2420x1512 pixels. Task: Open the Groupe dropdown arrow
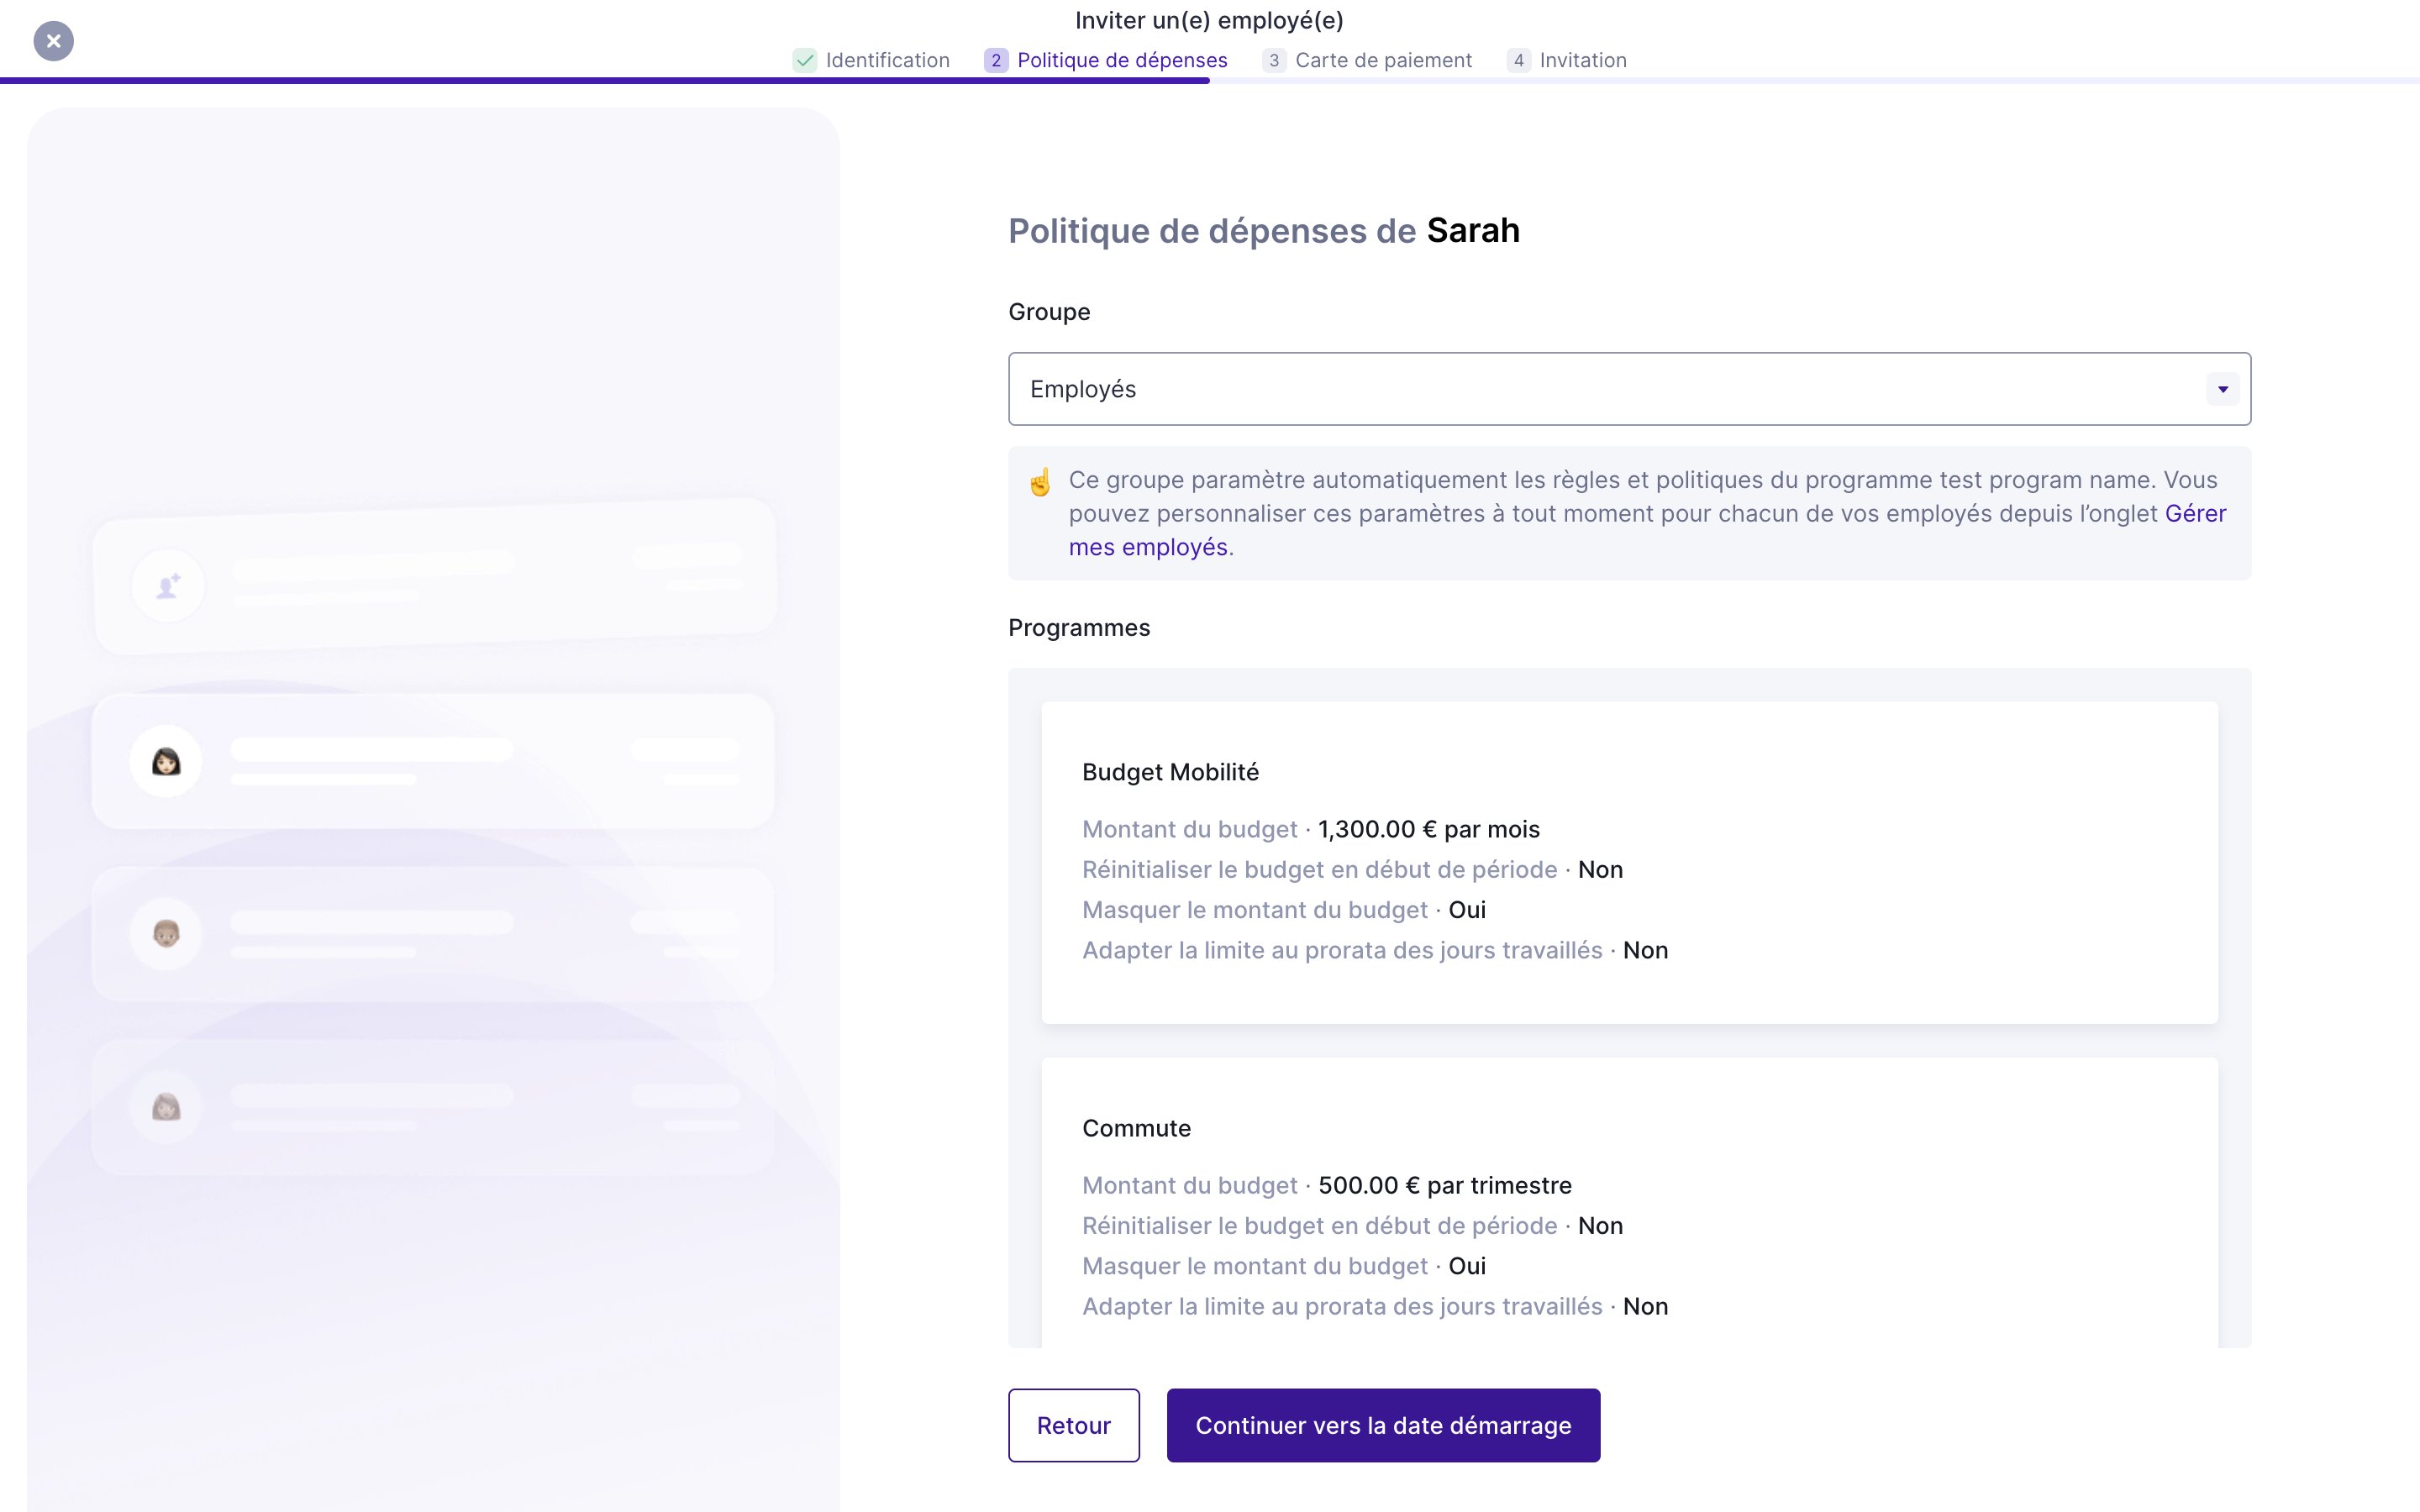2222,389
